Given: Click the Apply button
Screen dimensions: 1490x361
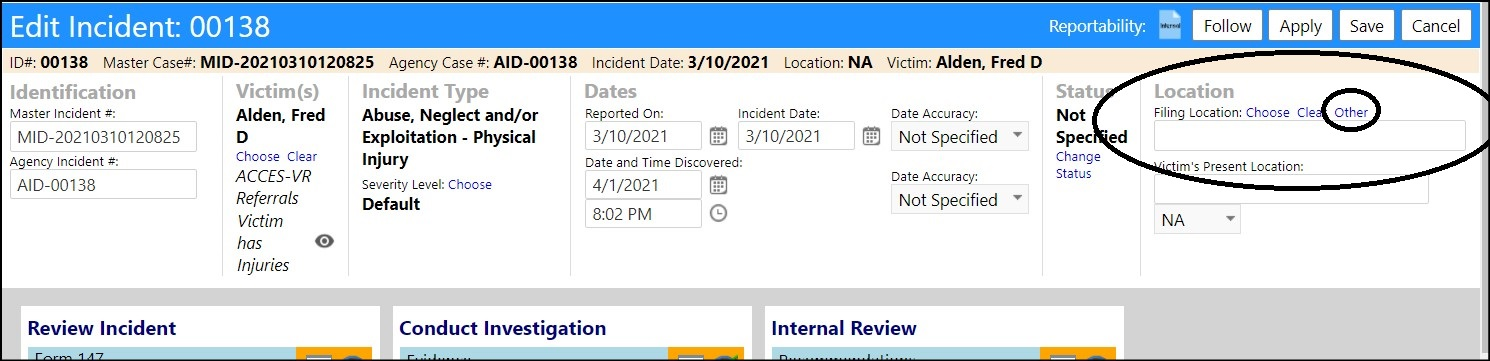Looking at the screenshot, I should click(1300, 26).
